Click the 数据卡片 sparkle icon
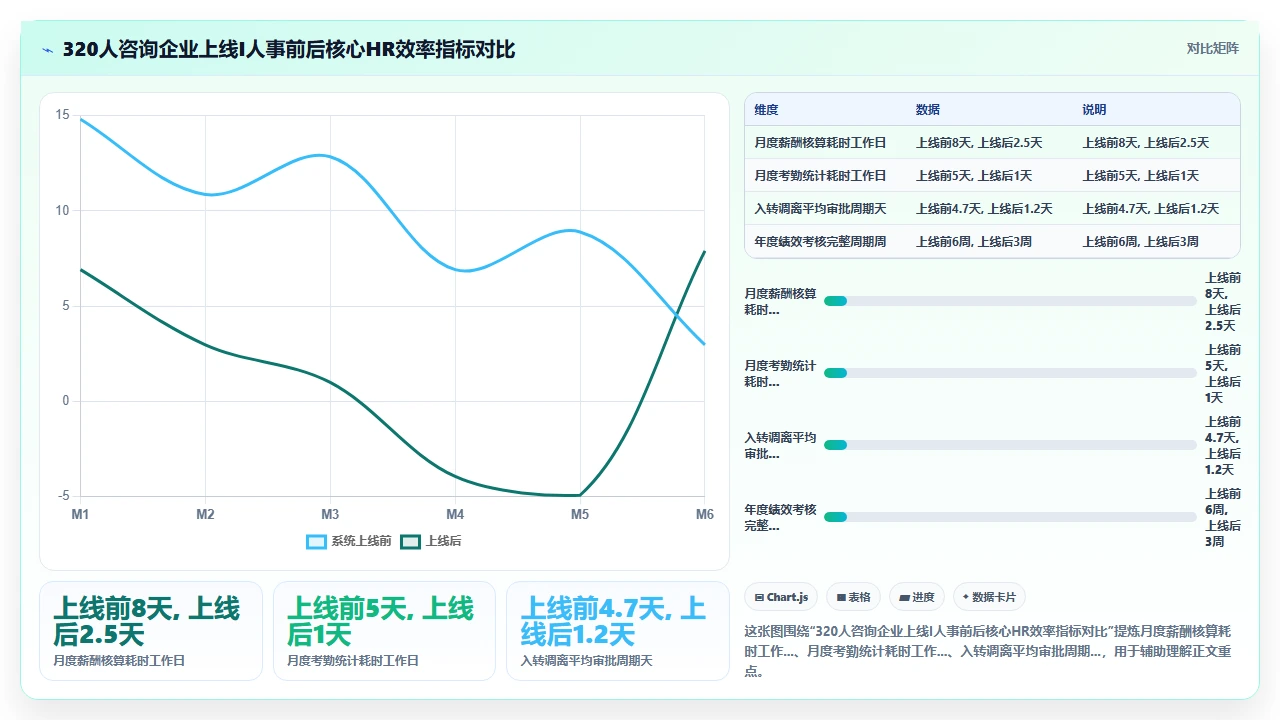The width and height of the screenshot is (1280, 720). coord(966,597)
